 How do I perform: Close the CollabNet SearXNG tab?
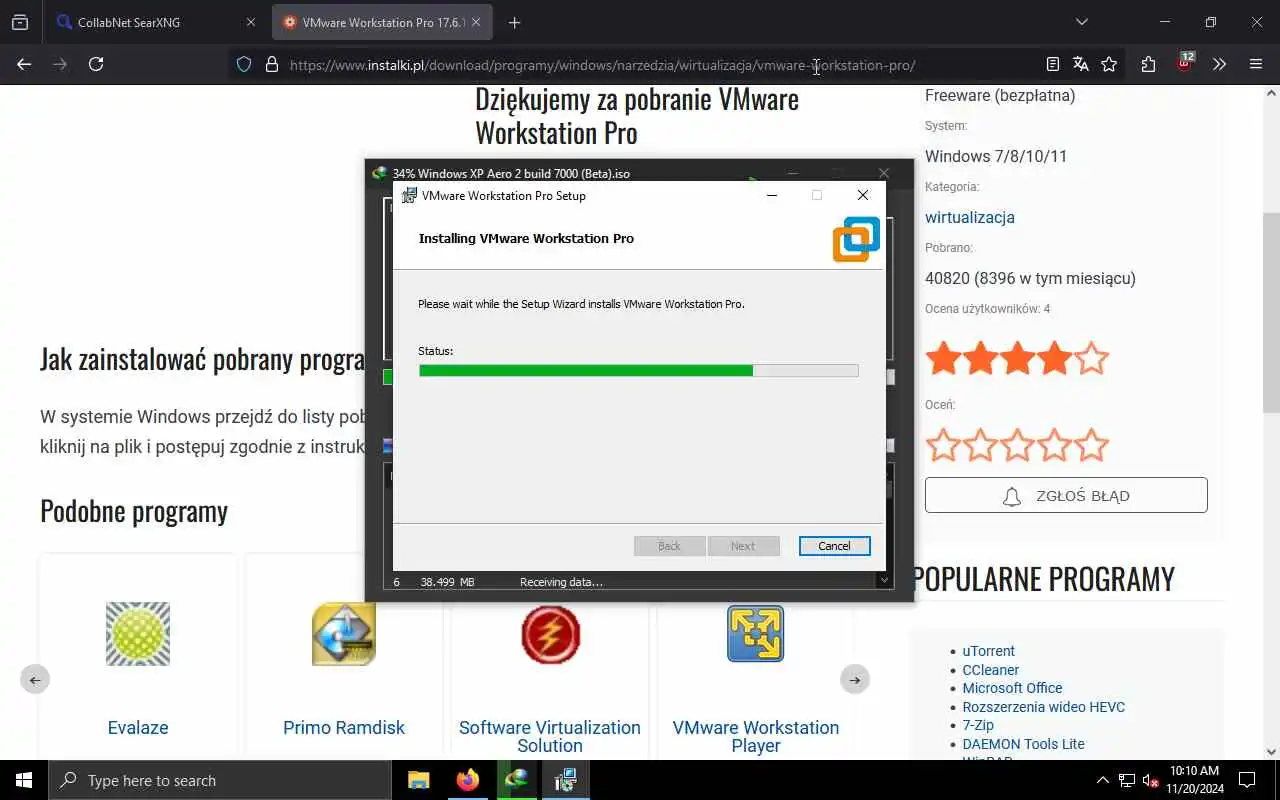pos(250,22)
